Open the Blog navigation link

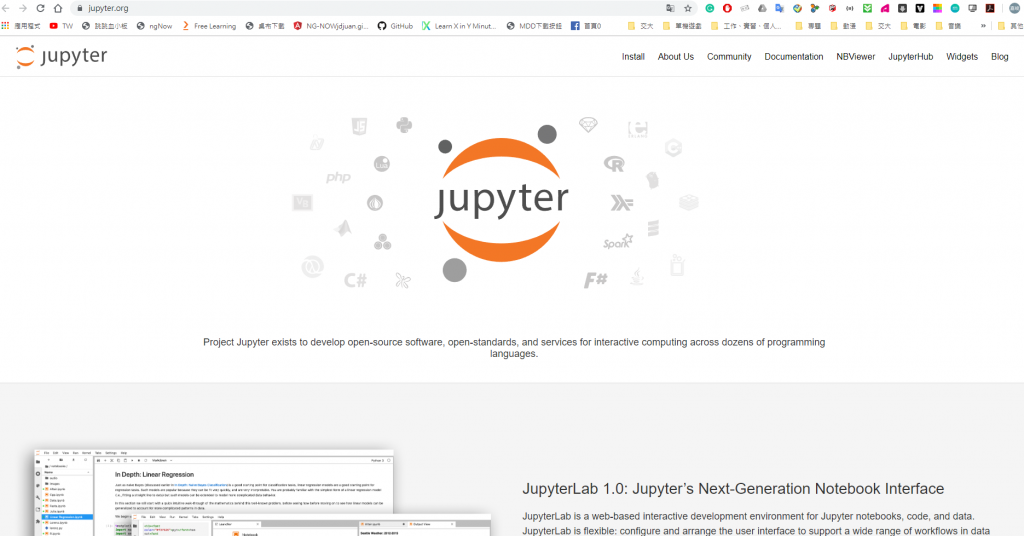[999, 57]
